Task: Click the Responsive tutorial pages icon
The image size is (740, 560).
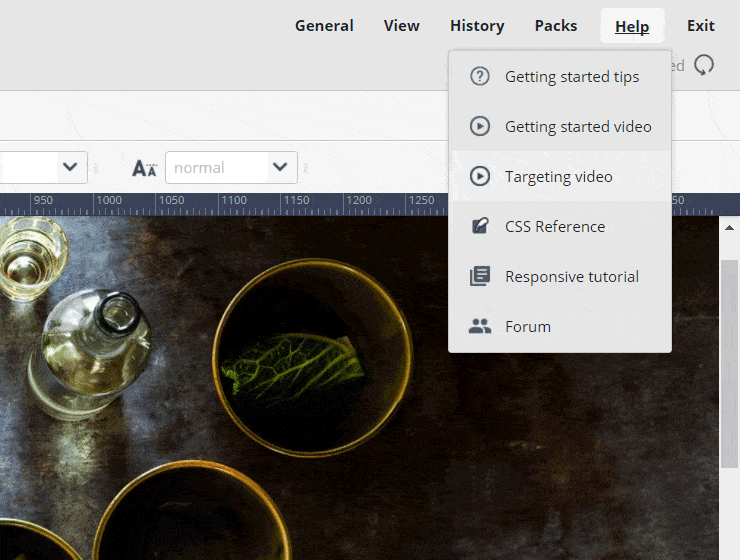Action: point(480,276)
